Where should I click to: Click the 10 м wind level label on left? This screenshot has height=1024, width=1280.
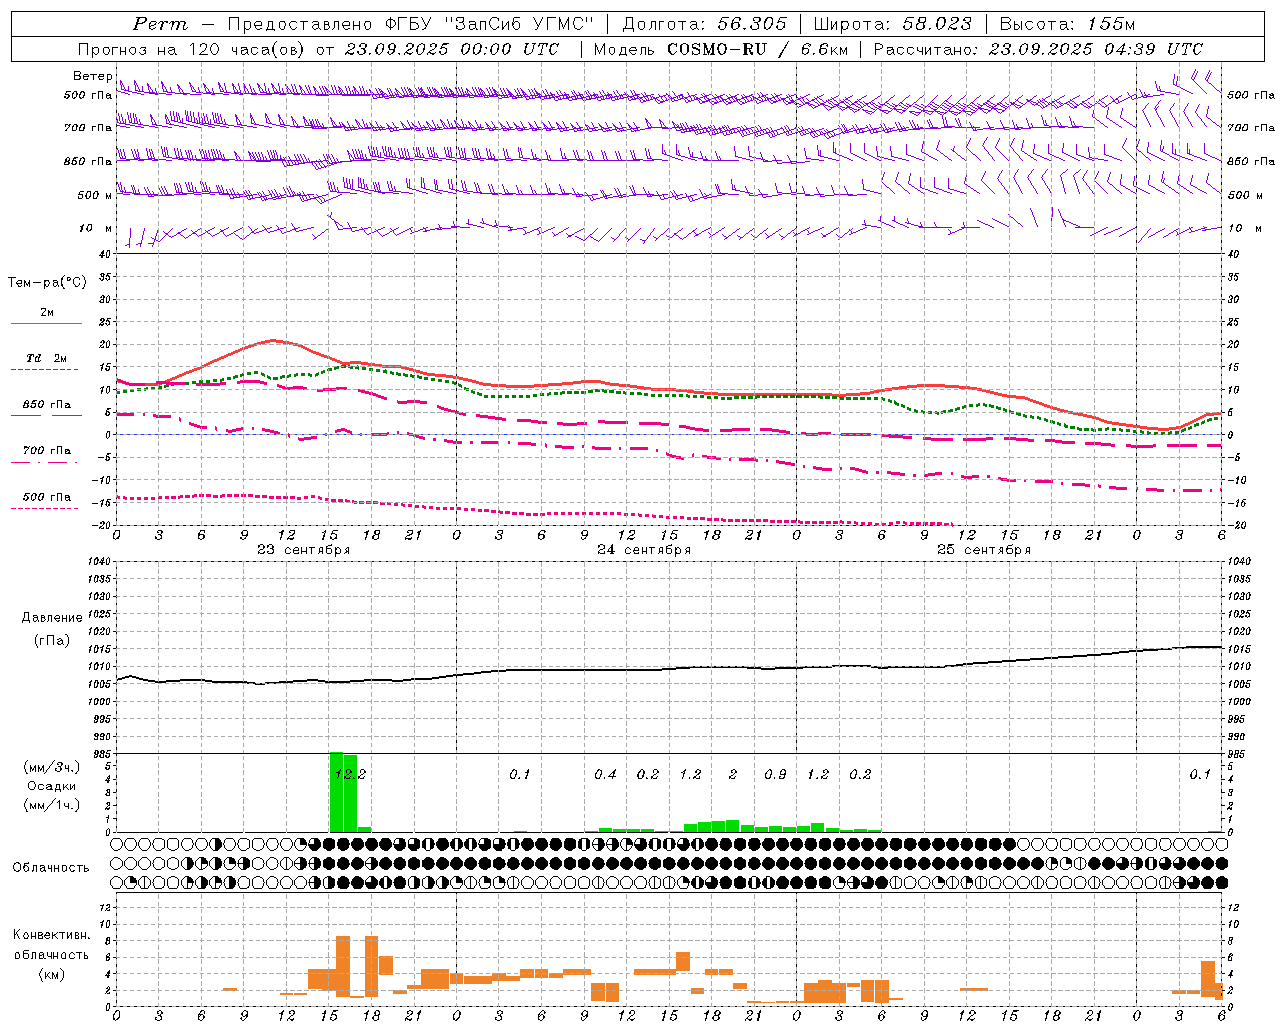coord(95,228)
